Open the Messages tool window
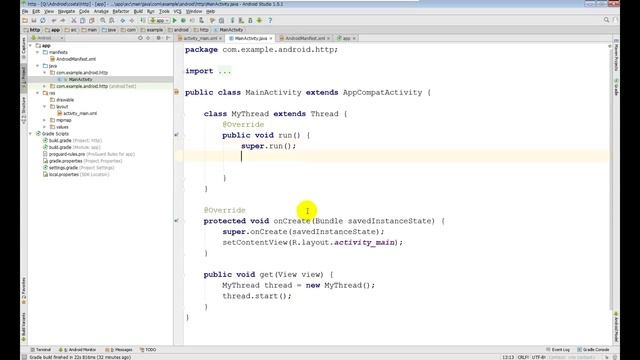The height and width of the screenshot is (360, 640). (x=119, y=350)
